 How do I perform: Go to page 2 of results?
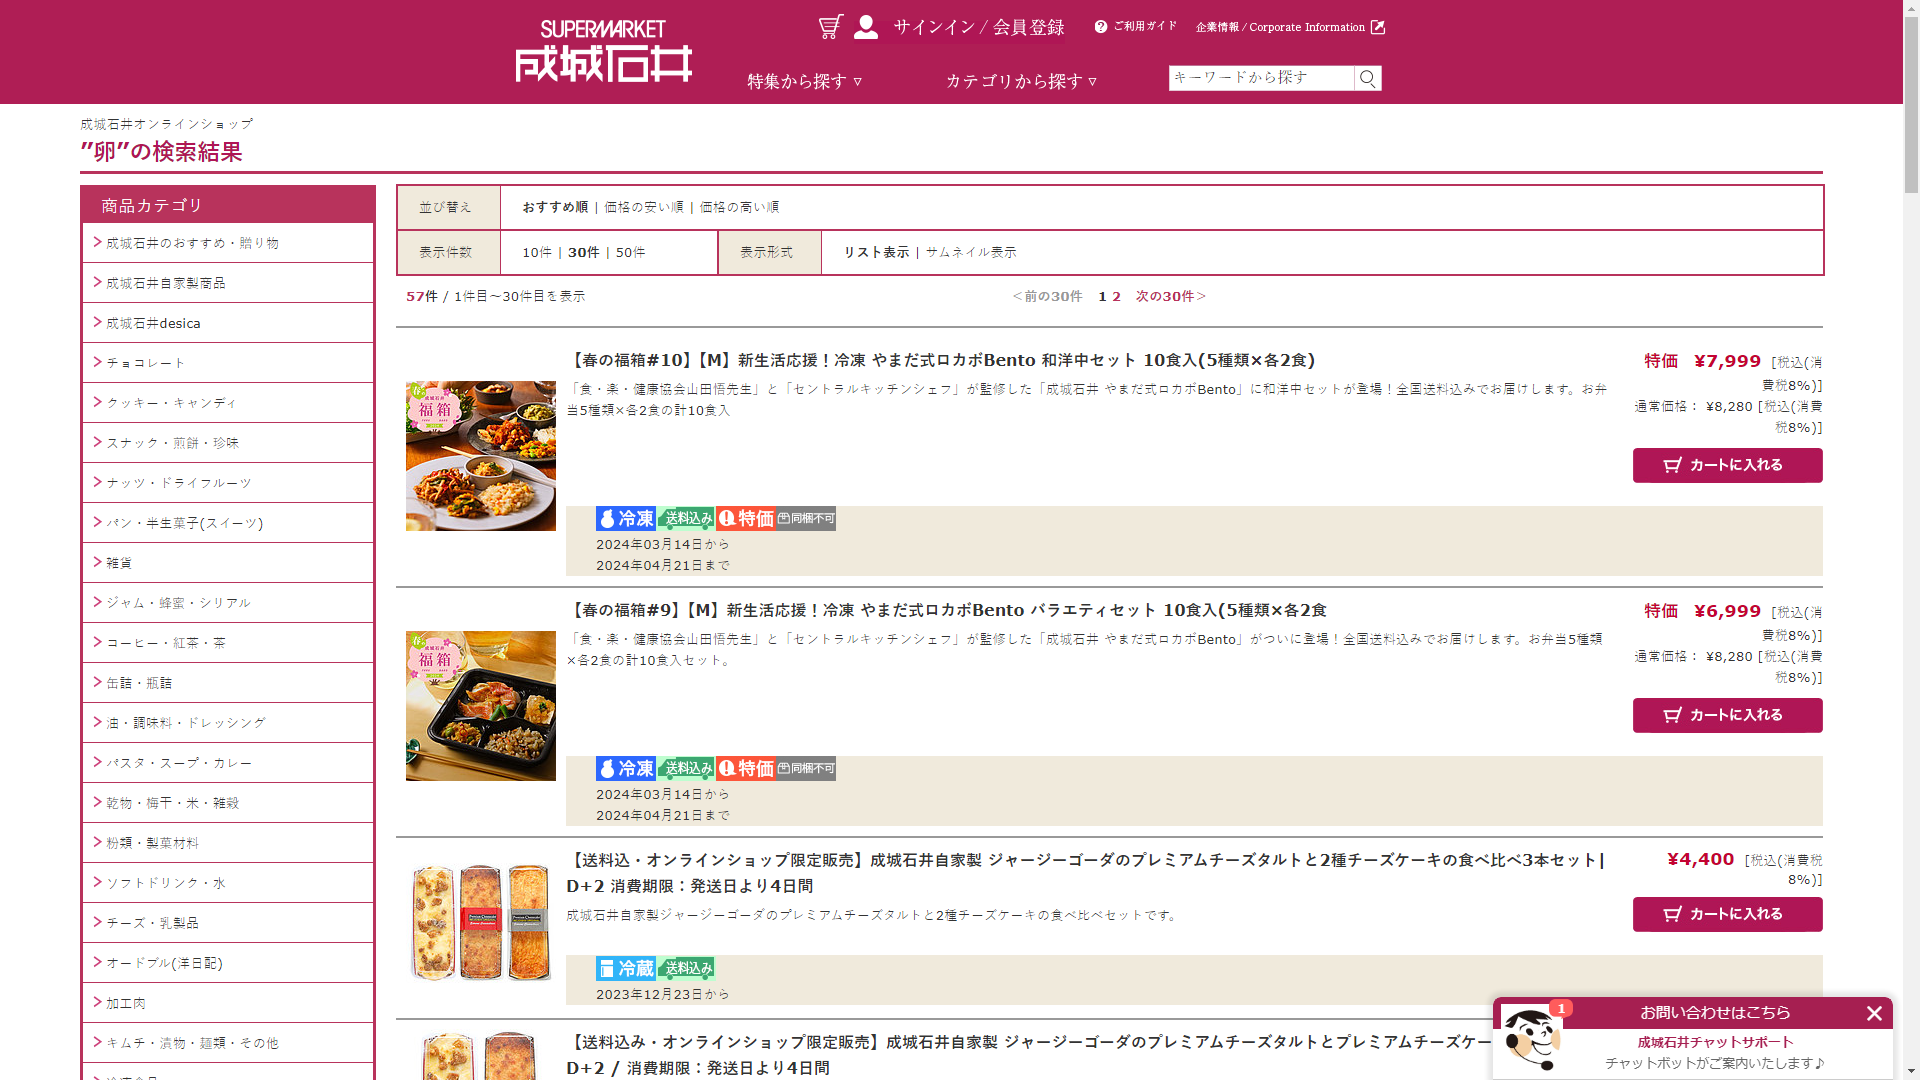[1116, 296]
